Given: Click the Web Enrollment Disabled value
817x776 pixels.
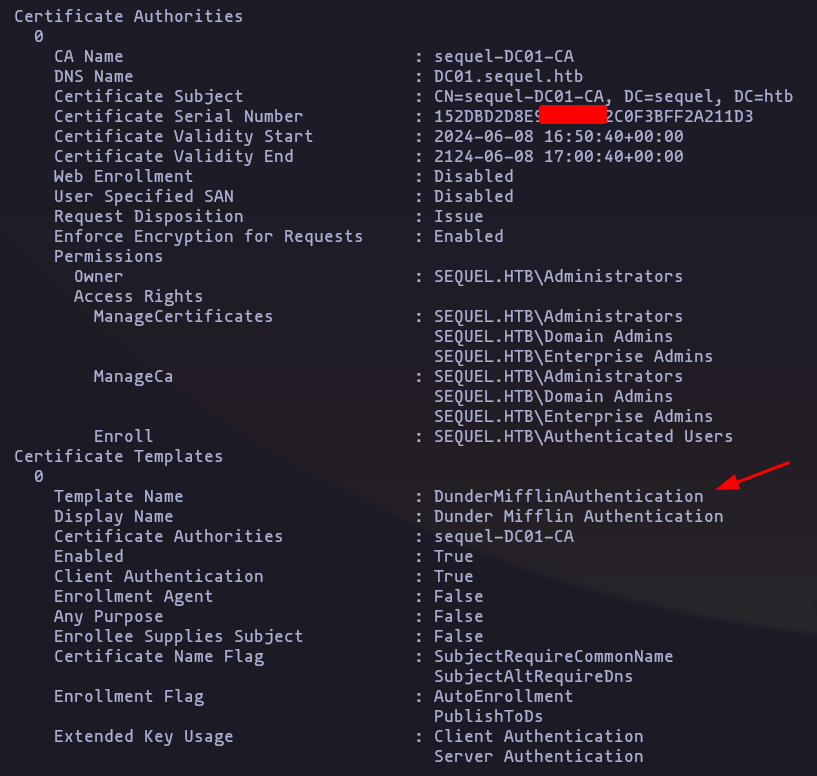Looking at the screenshot, I should [474, 176].
